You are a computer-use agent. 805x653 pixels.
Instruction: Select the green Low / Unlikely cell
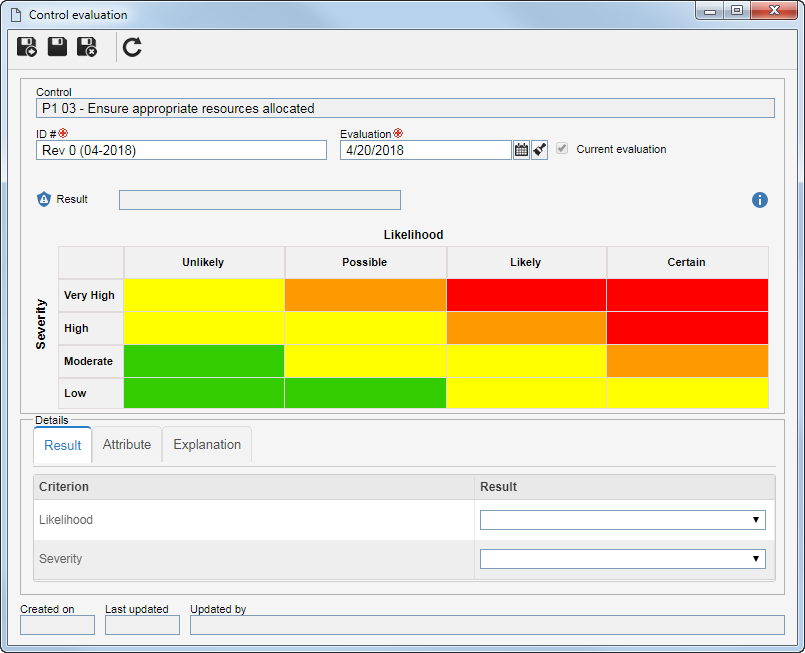coord(204,393)
